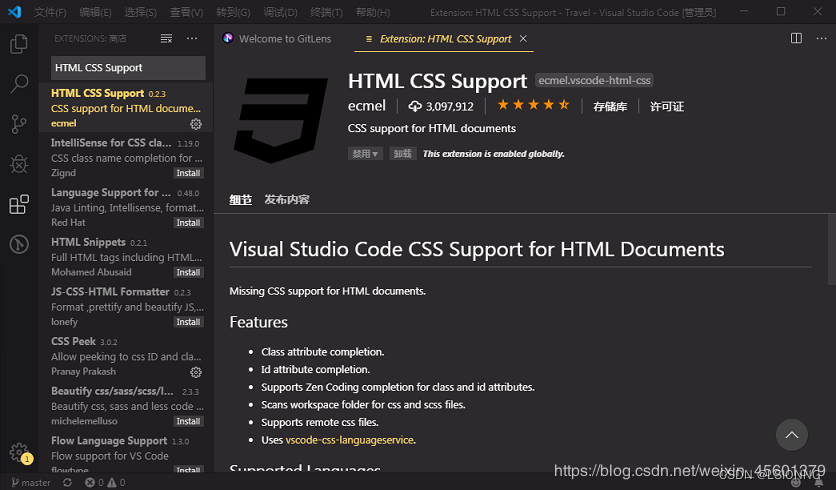The image size is (836, 490).
Task: Click the 卸载 (Uninstall) button
Action: 403,154
